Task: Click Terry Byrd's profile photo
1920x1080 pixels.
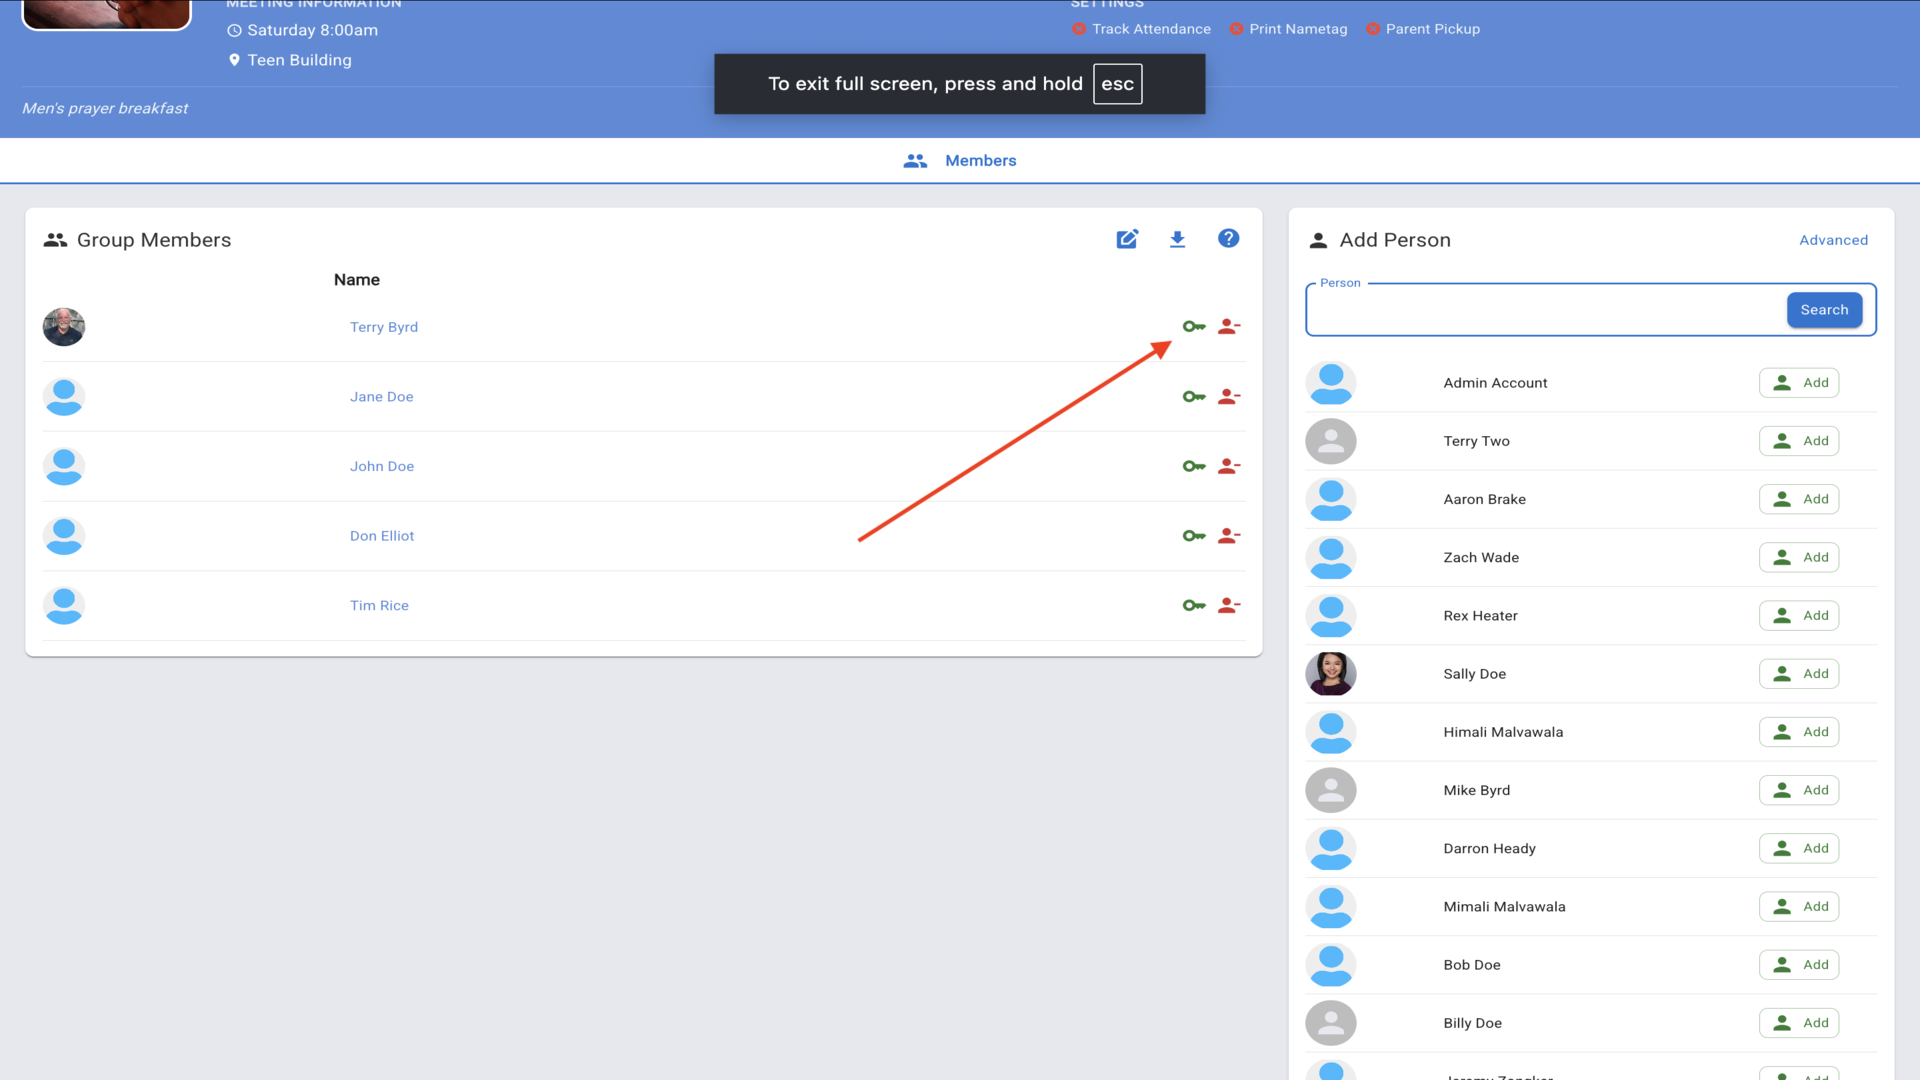Action: point(64,327)
